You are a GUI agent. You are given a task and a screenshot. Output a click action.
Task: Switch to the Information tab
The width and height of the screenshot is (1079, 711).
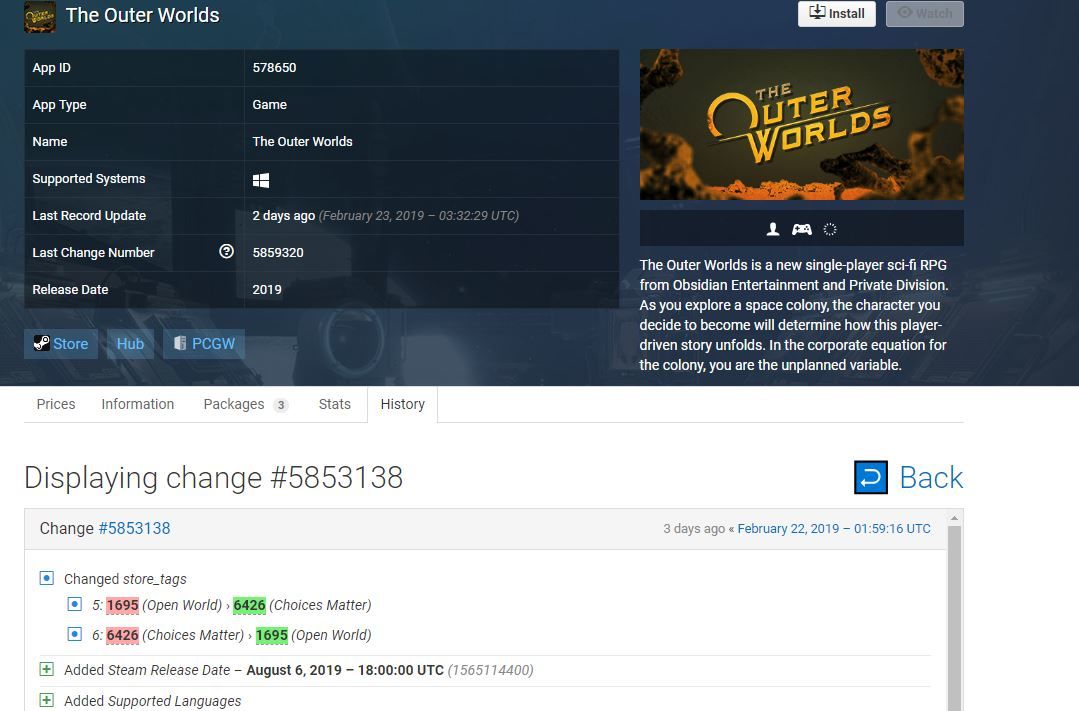[x=138, y=404]
